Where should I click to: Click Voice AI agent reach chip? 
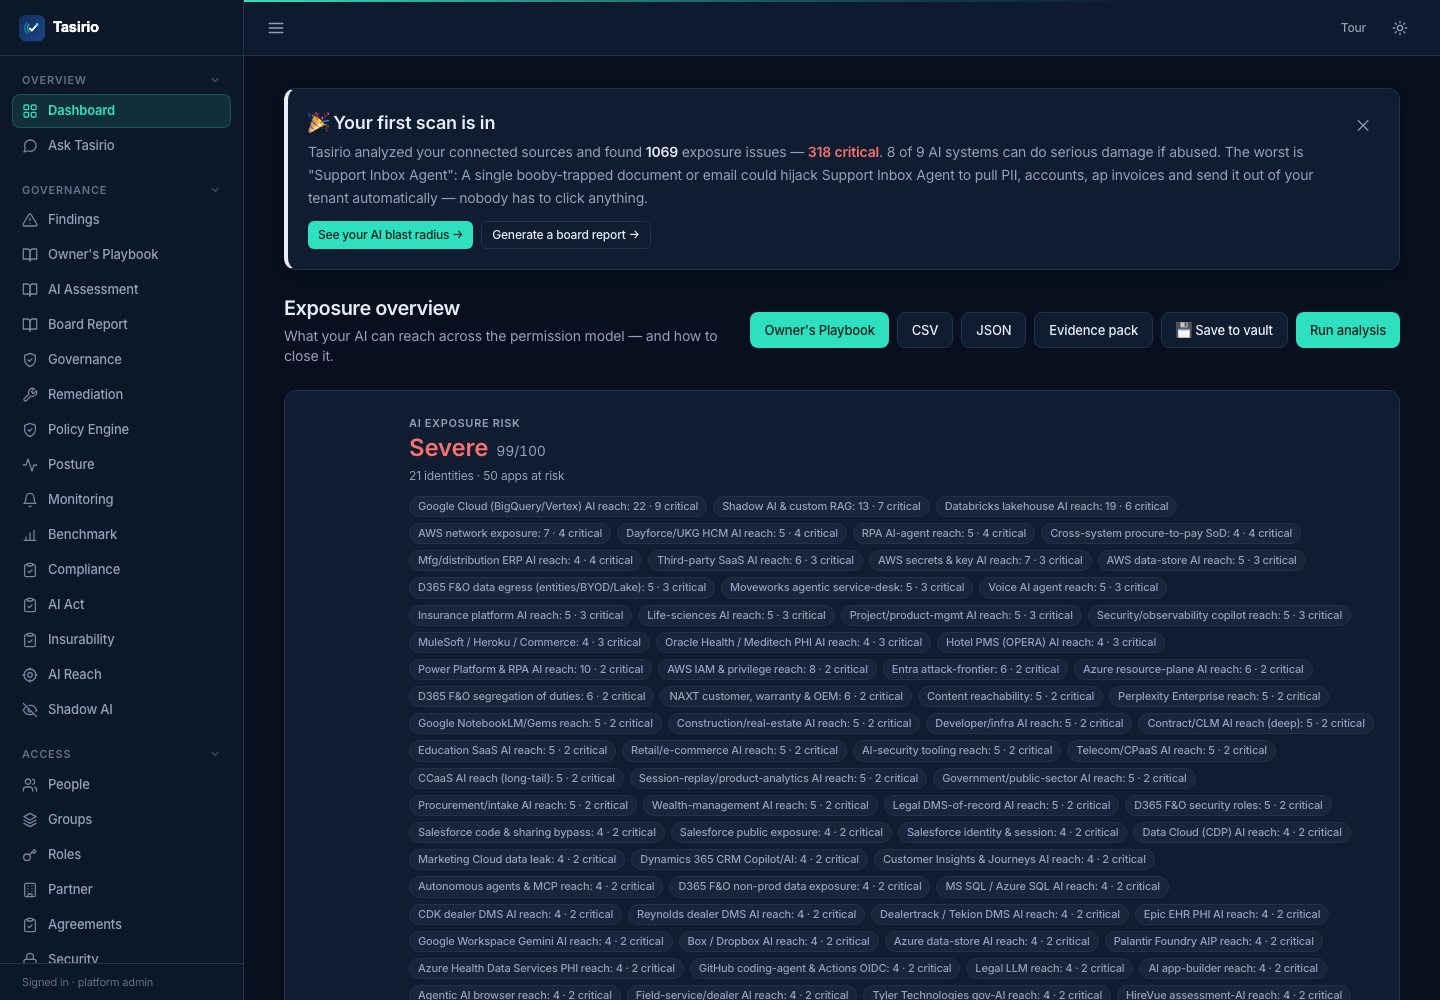coord(1073,588)
